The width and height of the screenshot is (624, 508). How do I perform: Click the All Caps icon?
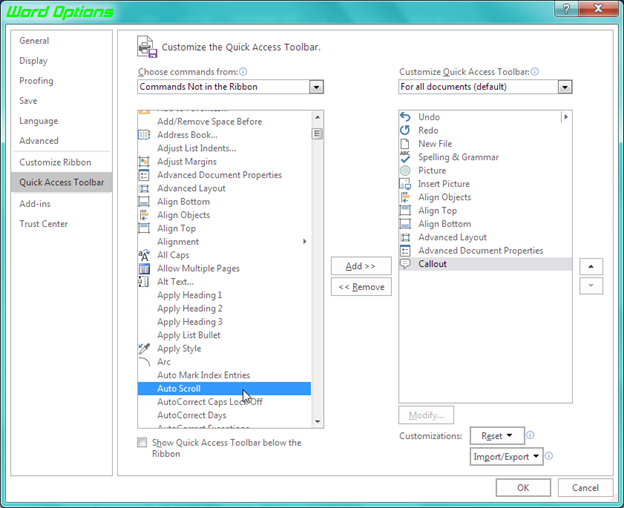144,255
